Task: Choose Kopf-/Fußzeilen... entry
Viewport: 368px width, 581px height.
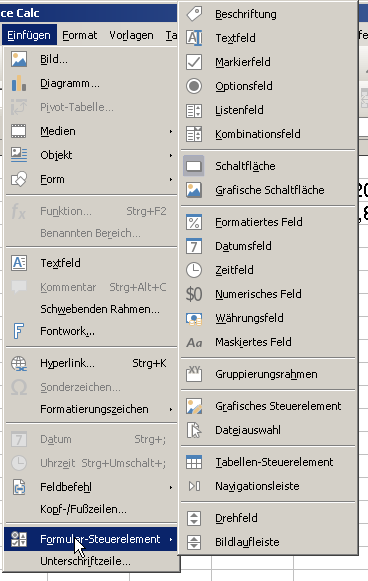Action: tap(91, 509)
